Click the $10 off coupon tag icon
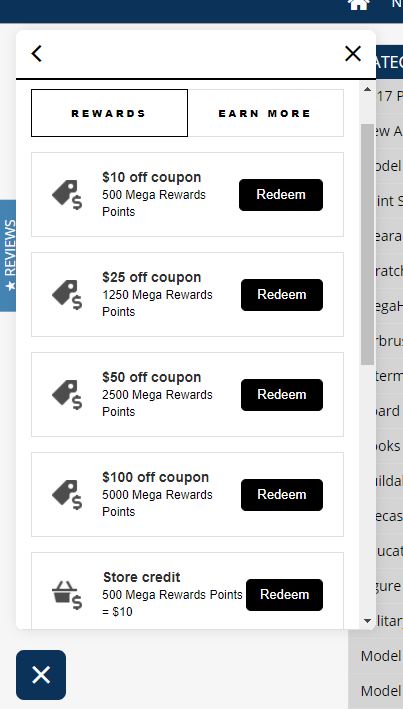This screenshot has width=403, height=709. 67,195
